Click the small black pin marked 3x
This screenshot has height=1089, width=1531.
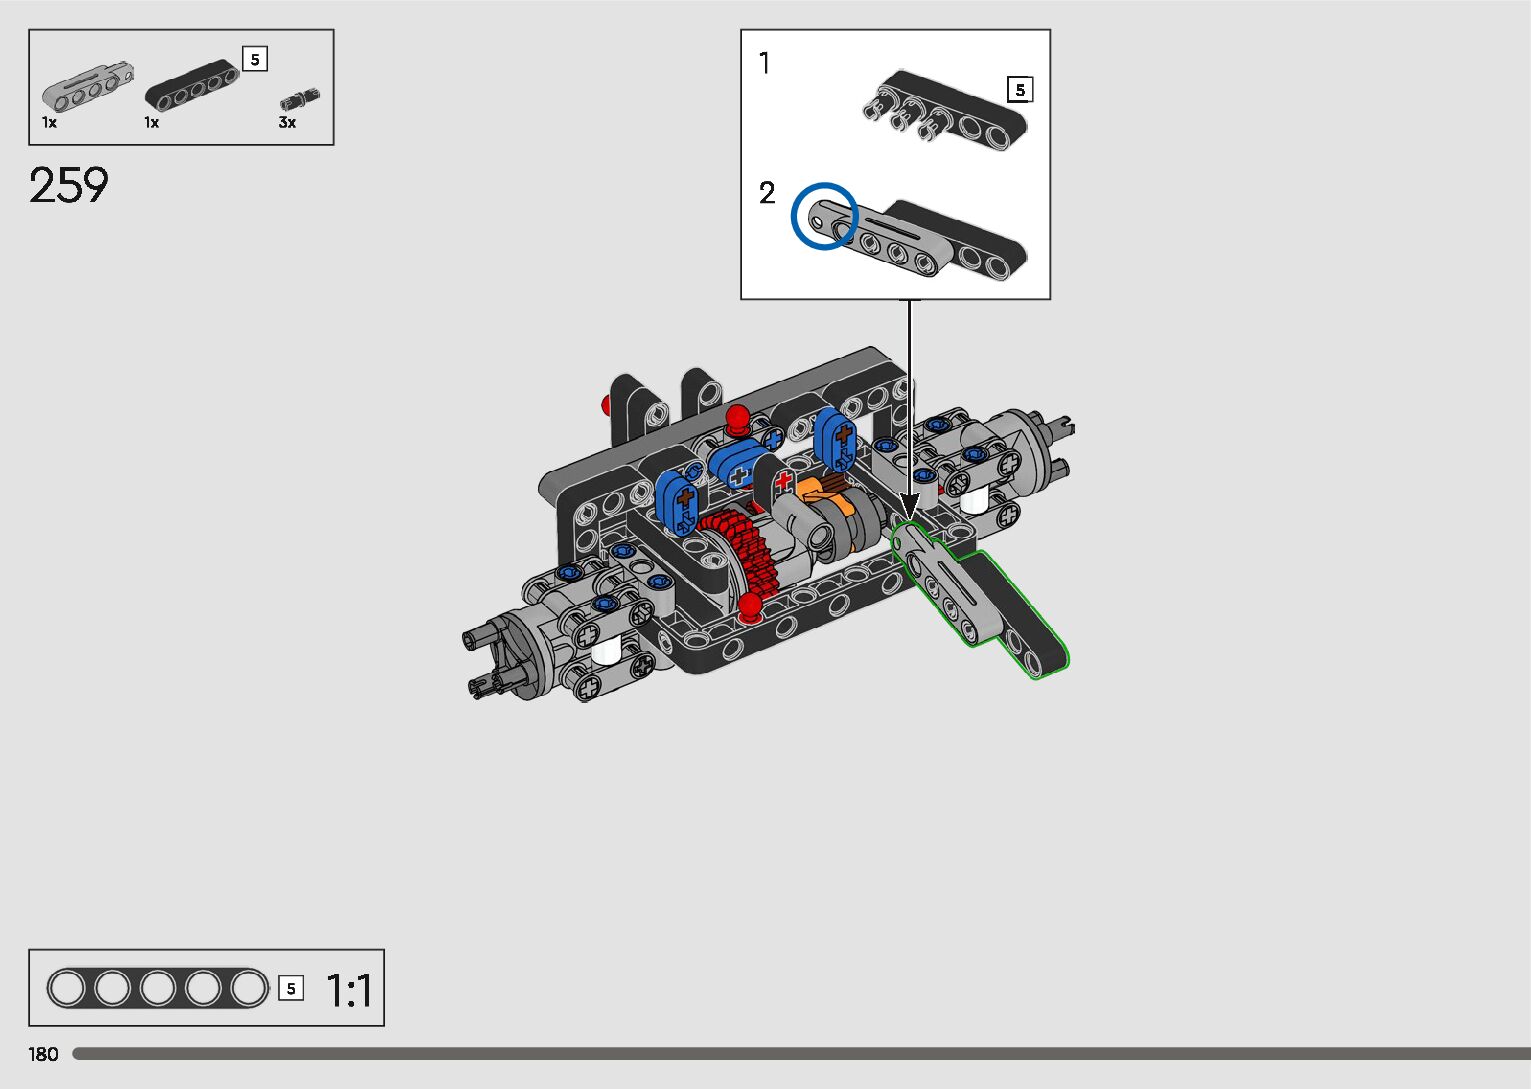pos(298,98)
